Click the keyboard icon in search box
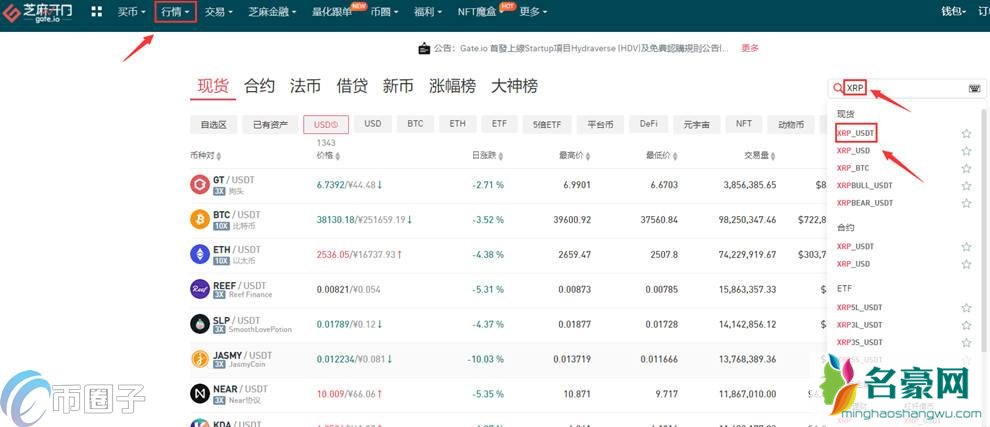 (974, 88)
